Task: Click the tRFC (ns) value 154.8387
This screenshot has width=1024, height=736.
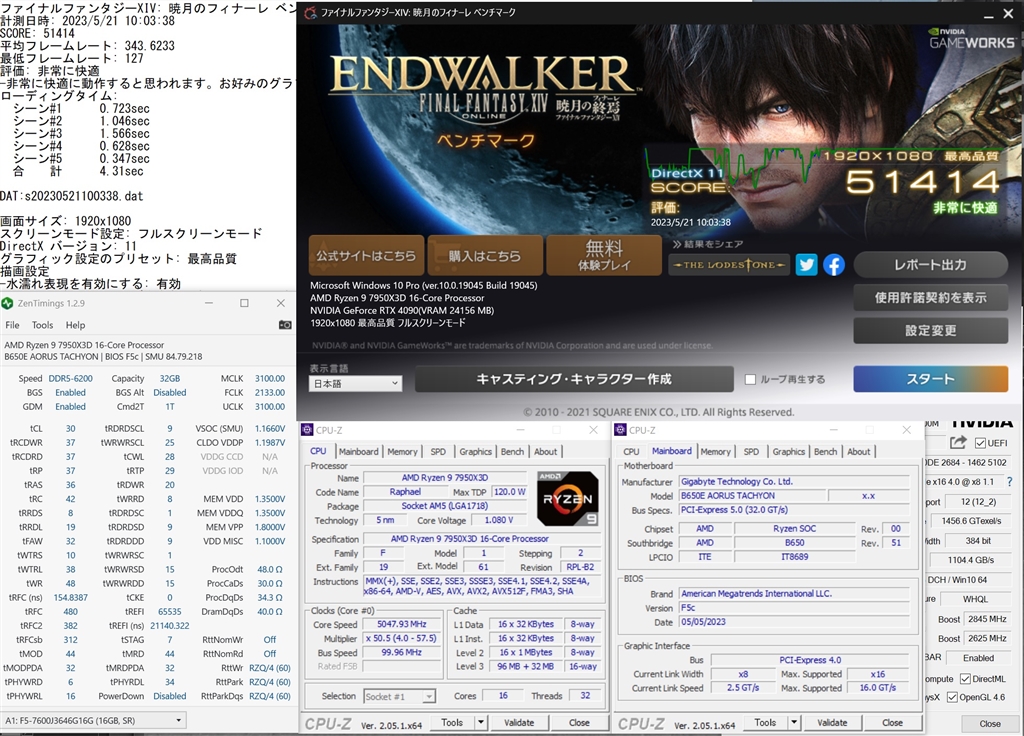Action: 71,597
